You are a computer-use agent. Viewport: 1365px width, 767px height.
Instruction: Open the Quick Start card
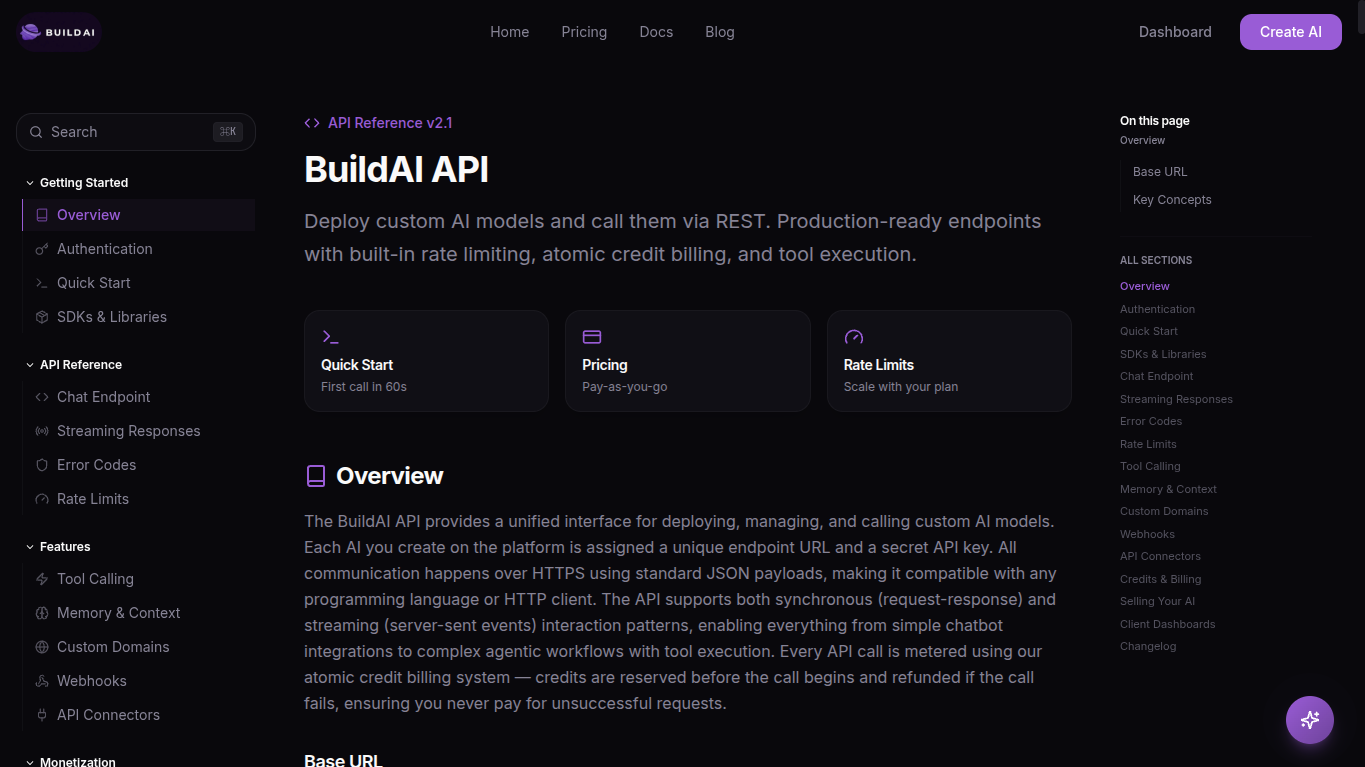pos(427,361)
